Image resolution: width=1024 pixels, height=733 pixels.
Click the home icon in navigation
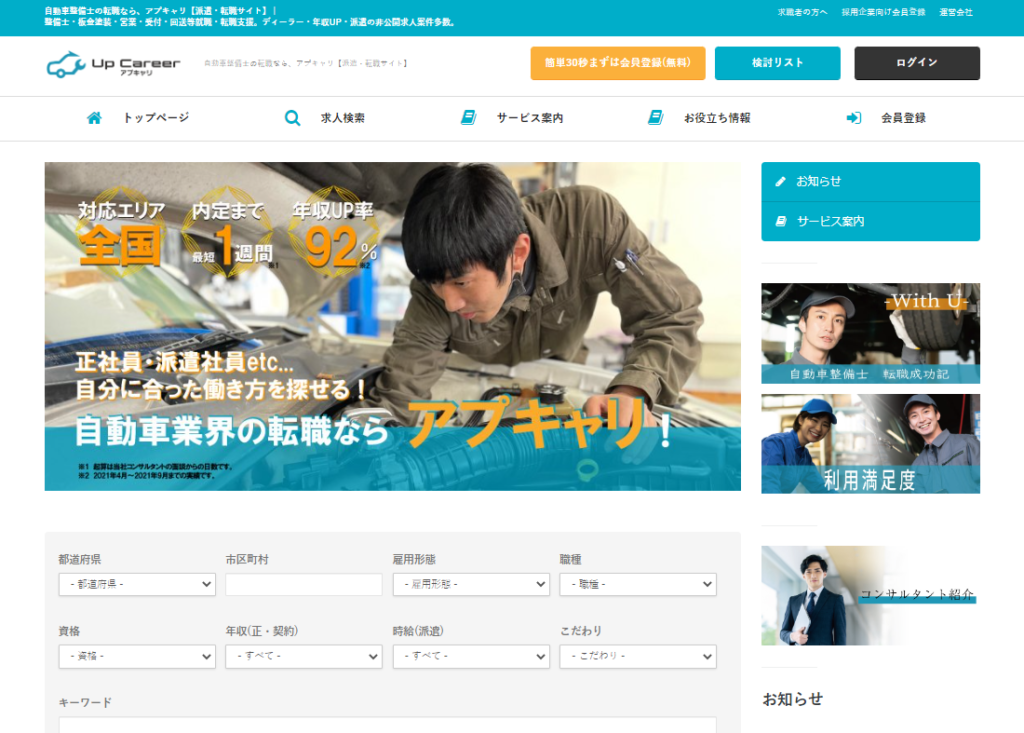94,118
